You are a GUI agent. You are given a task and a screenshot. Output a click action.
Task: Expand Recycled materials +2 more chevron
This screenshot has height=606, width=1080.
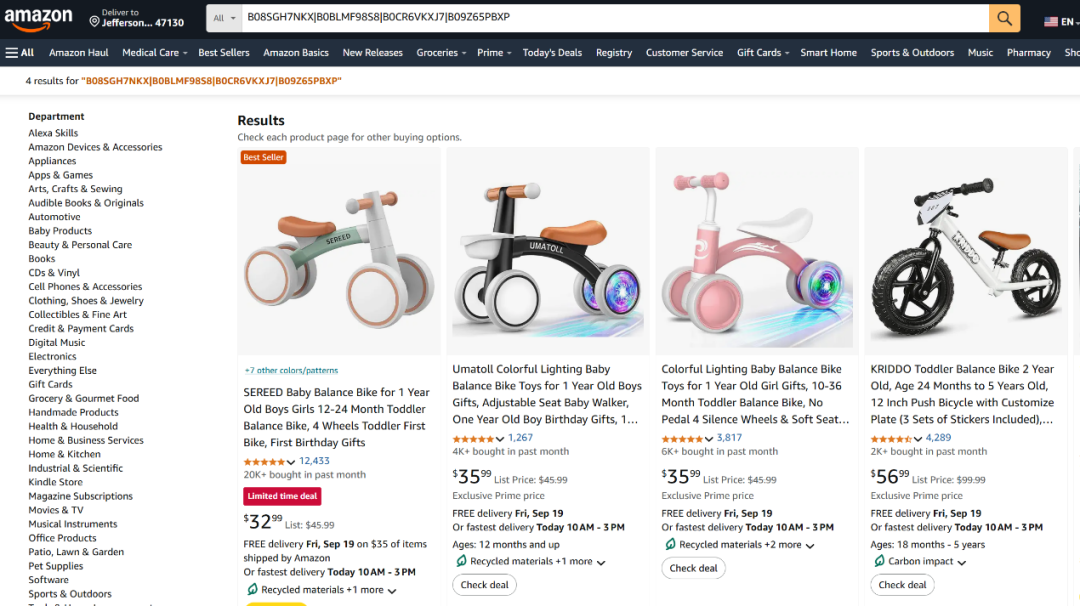pyautogui.click(x=810, y=545)
